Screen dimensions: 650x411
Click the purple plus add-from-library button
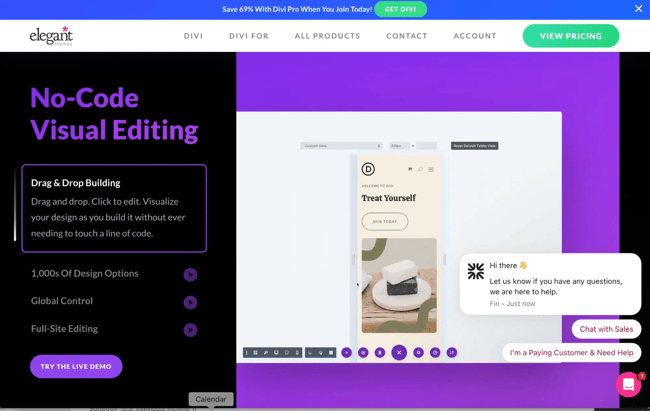(347, 353)
